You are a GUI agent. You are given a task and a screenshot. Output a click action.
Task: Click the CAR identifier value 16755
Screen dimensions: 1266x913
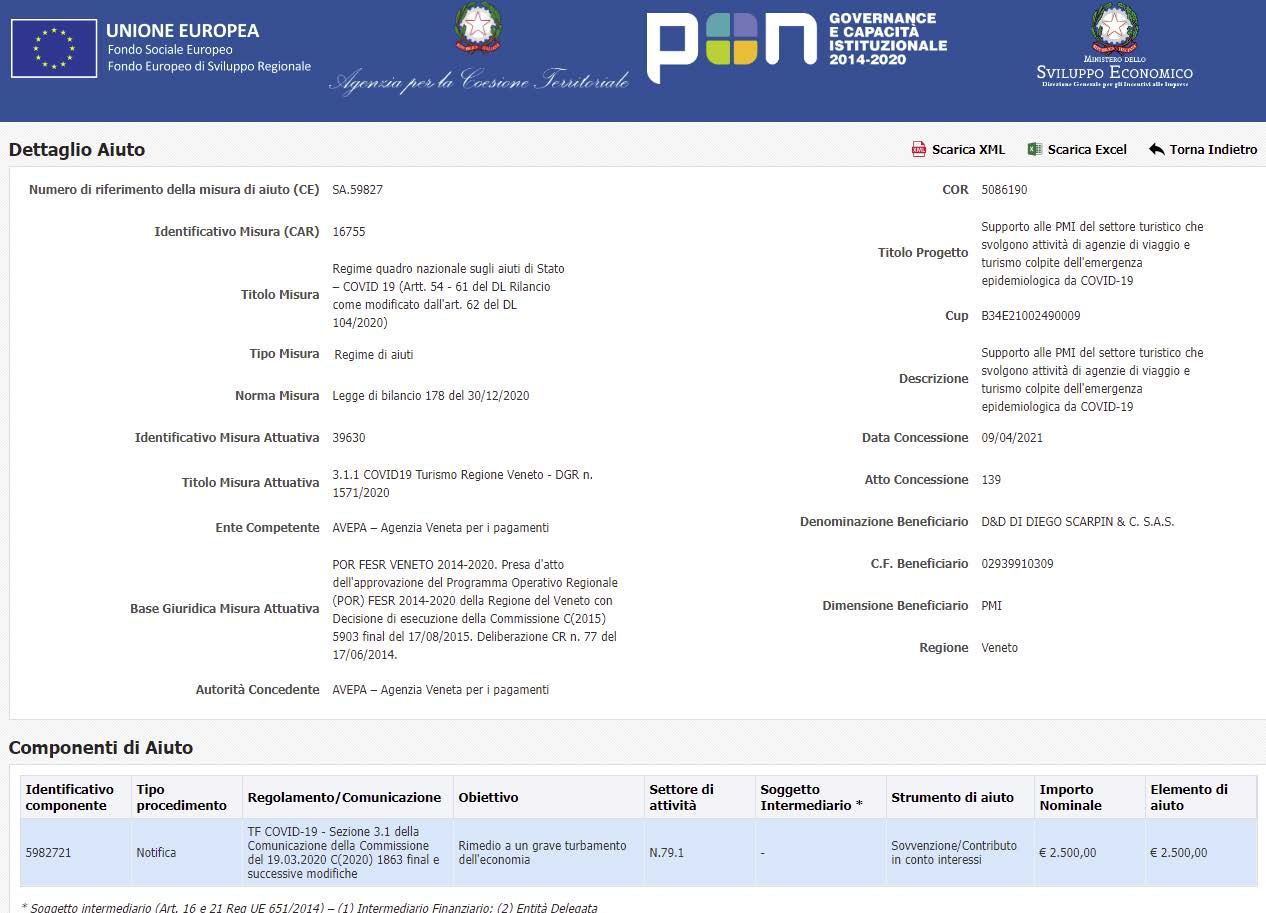pos(349,232)
